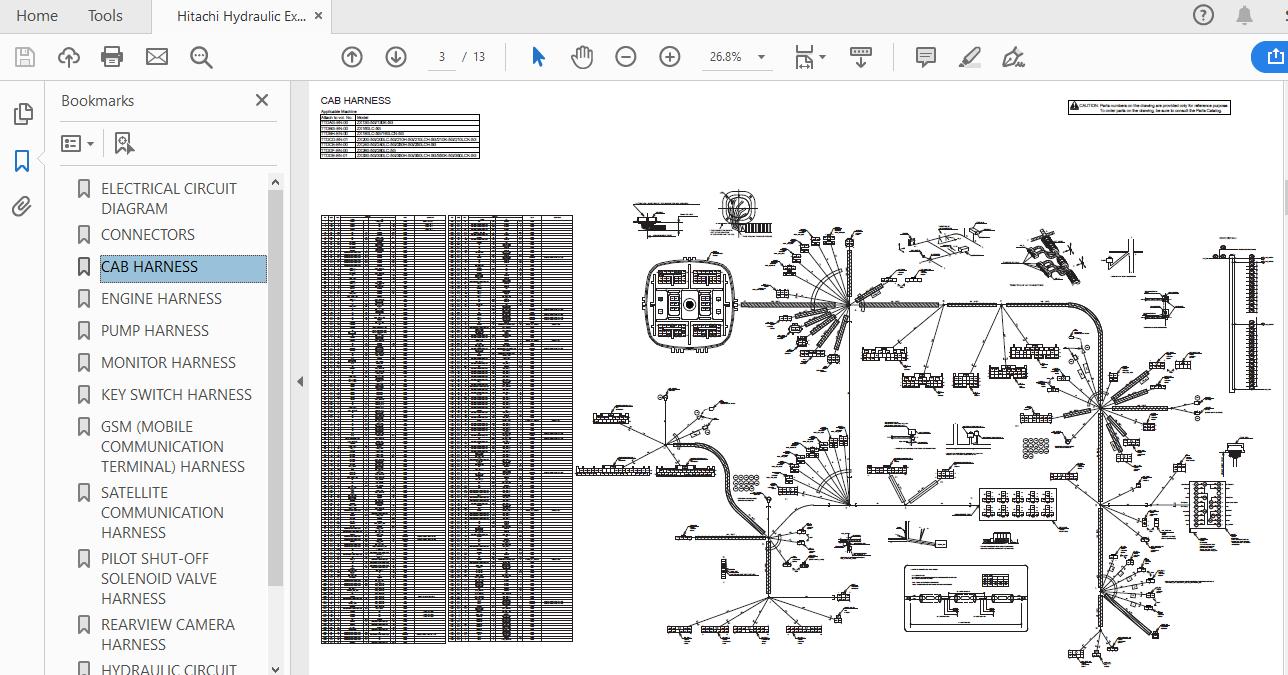1288x675 pixels.
Task: Go to the ENGINE HARNESS bookmark
Action: 161,298
